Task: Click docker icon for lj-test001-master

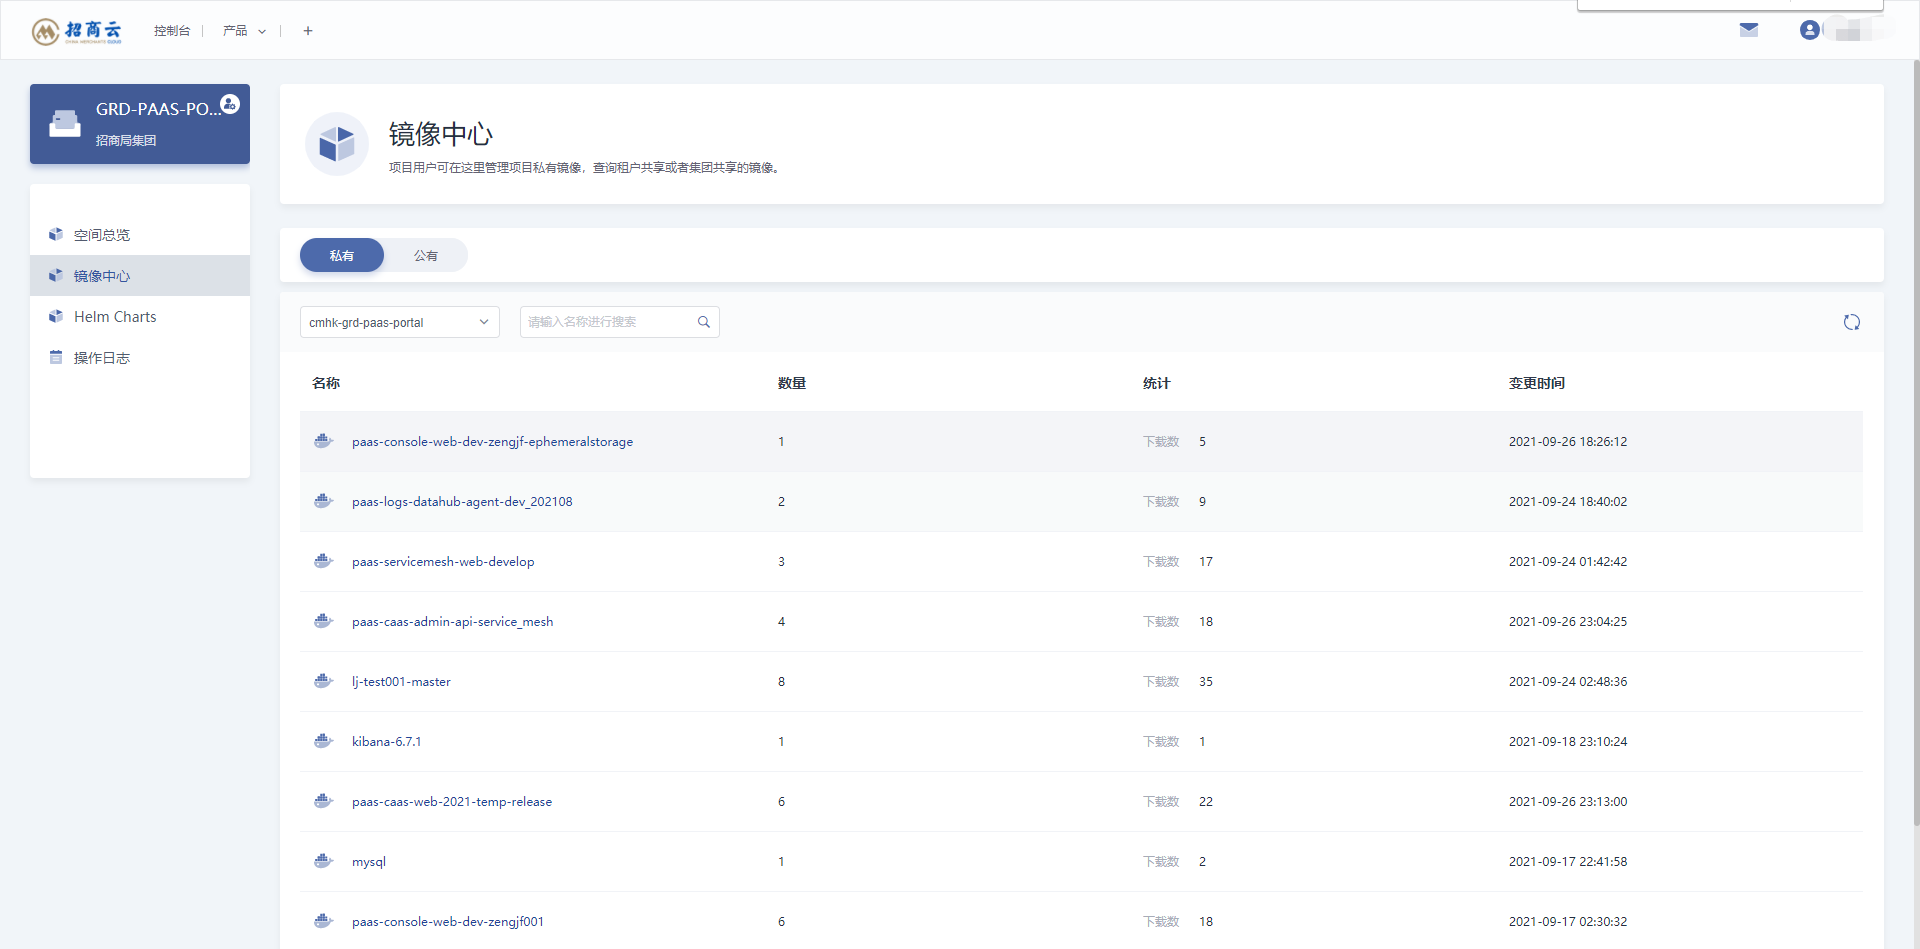Action: tap(323, 681)
